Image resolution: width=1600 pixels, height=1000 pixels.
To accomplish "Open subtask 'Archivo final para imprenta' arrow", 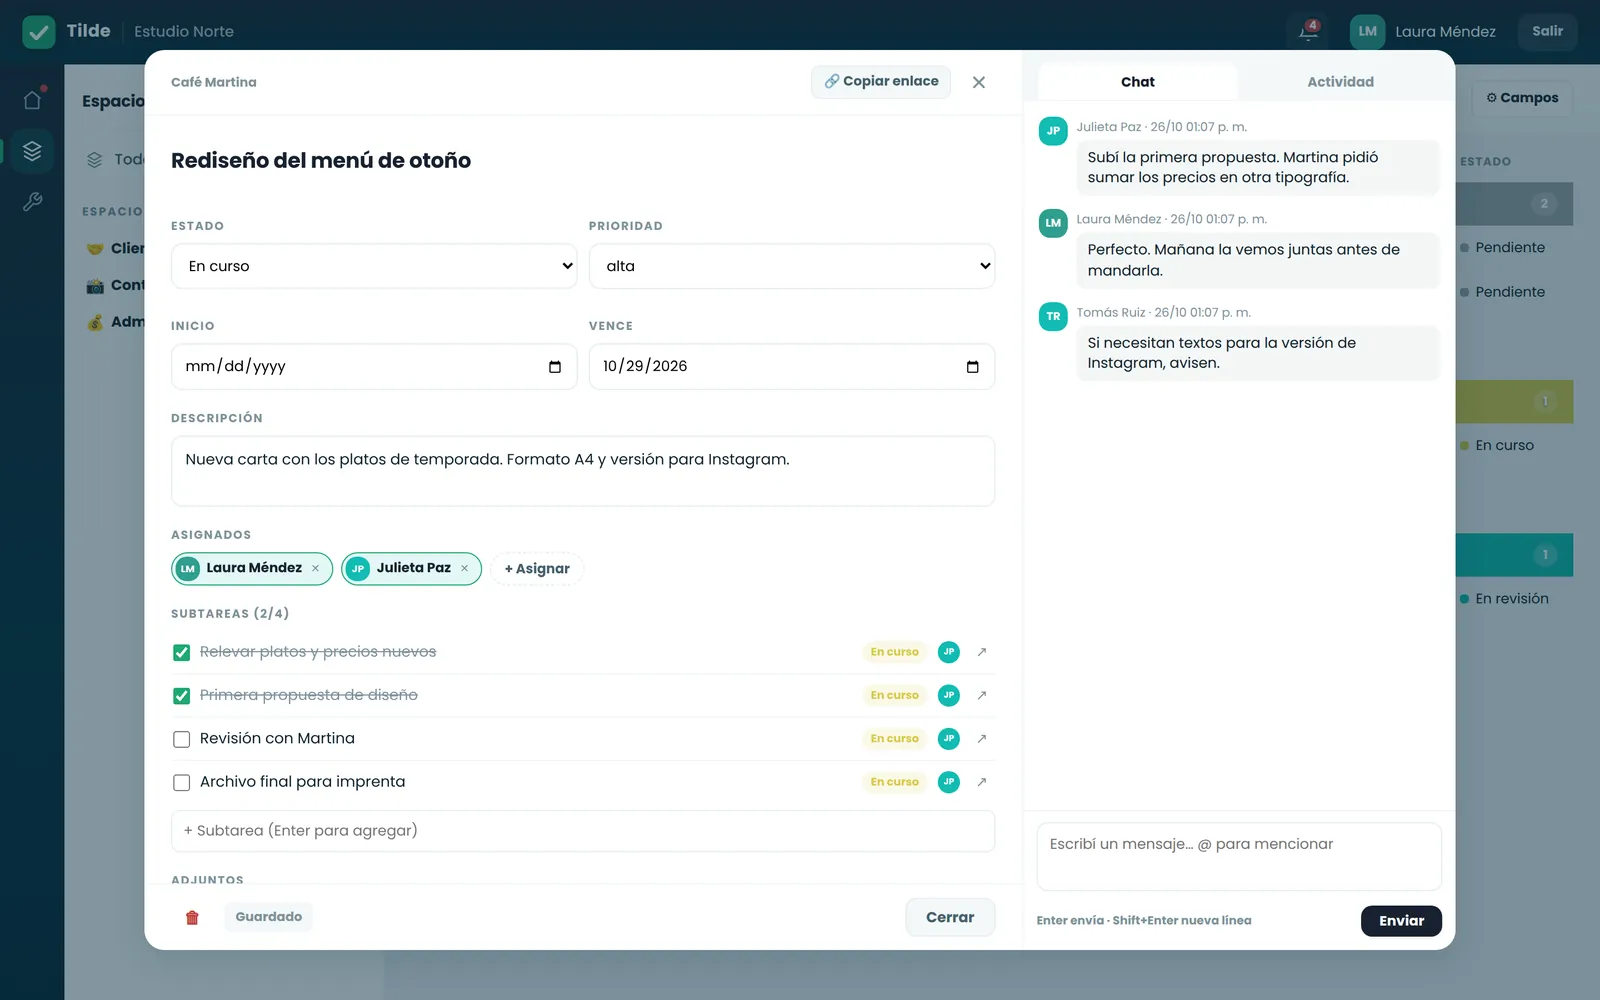I will 982,782.
